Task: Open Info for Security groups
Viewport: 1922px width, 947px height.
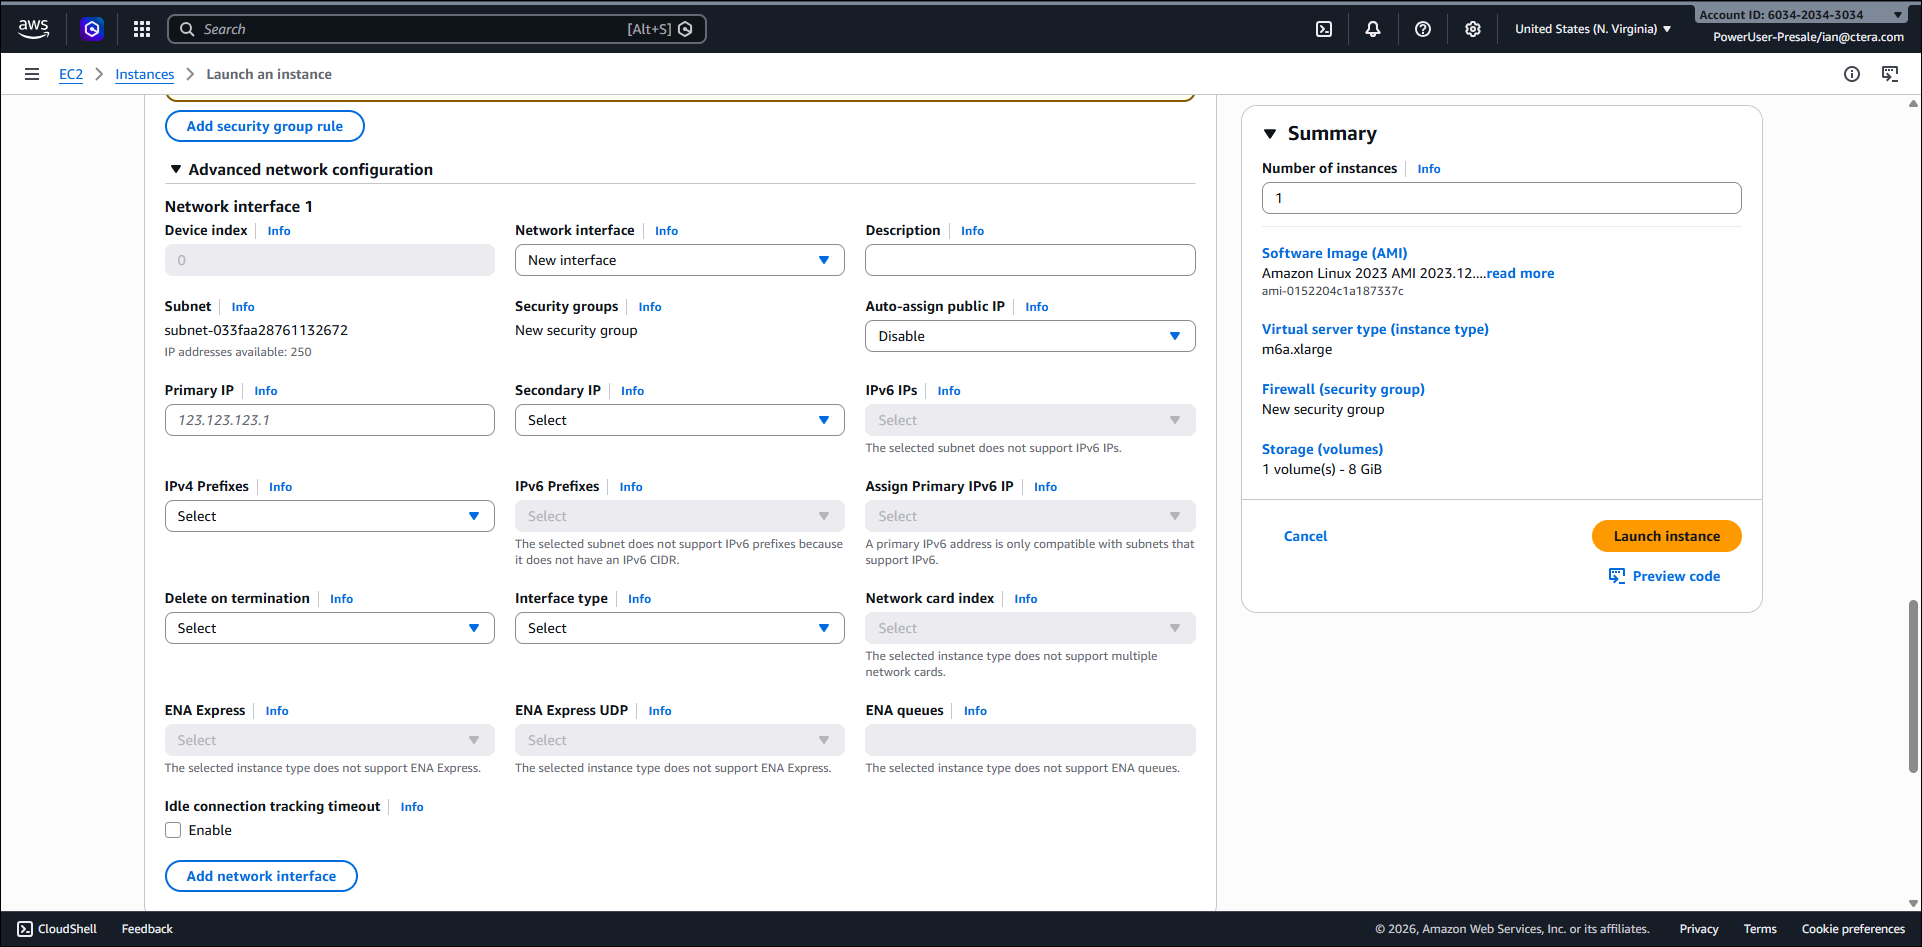Action: [x=650, y=307]
